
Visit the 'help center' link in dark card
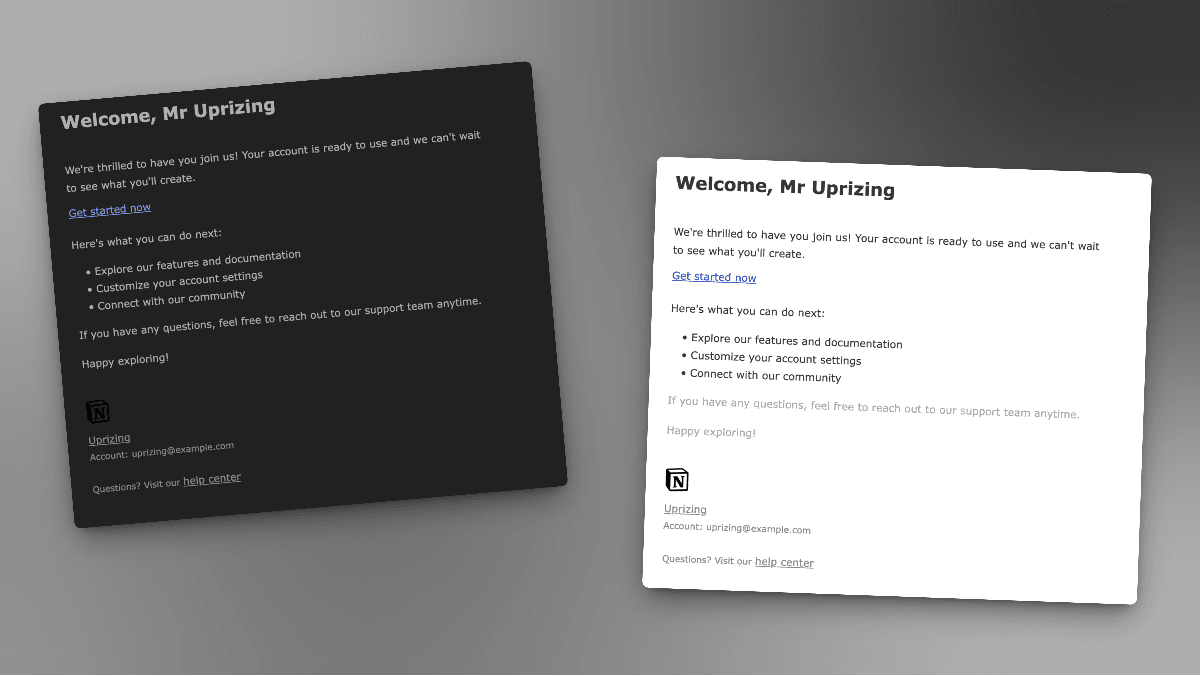tap(212, 479)
